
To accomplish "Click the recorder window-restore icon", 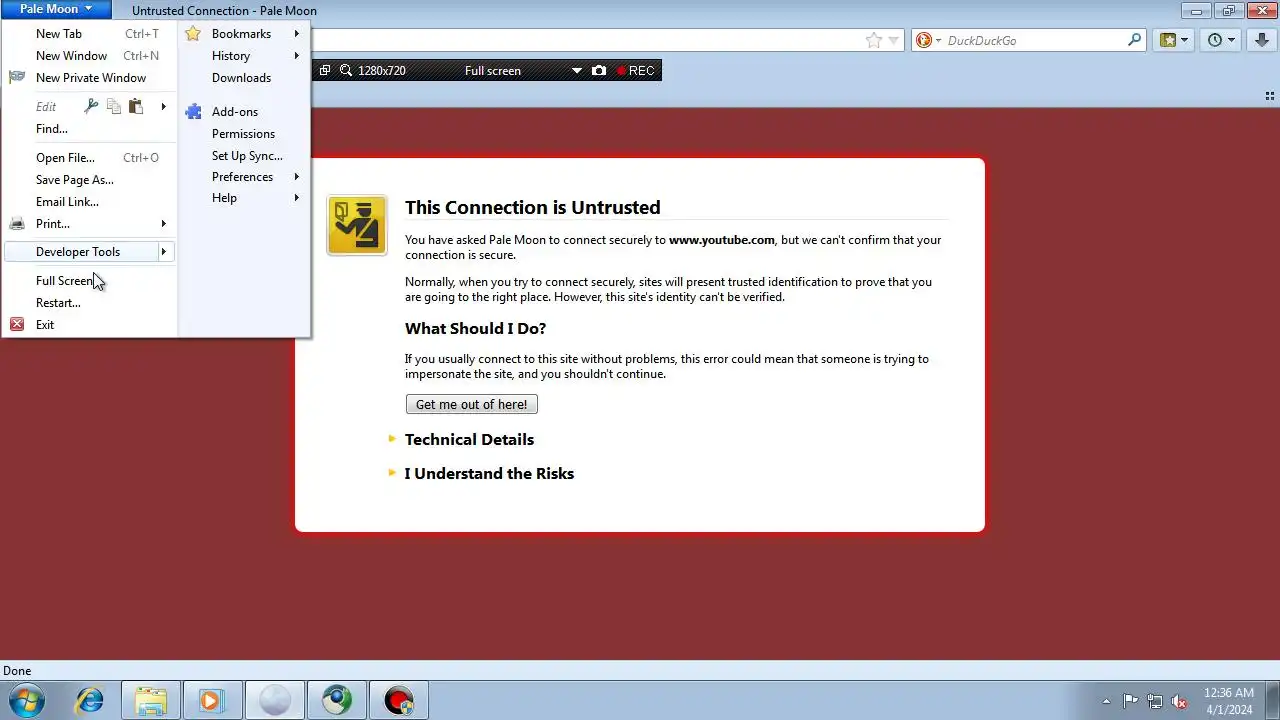I will coord(325,71).
